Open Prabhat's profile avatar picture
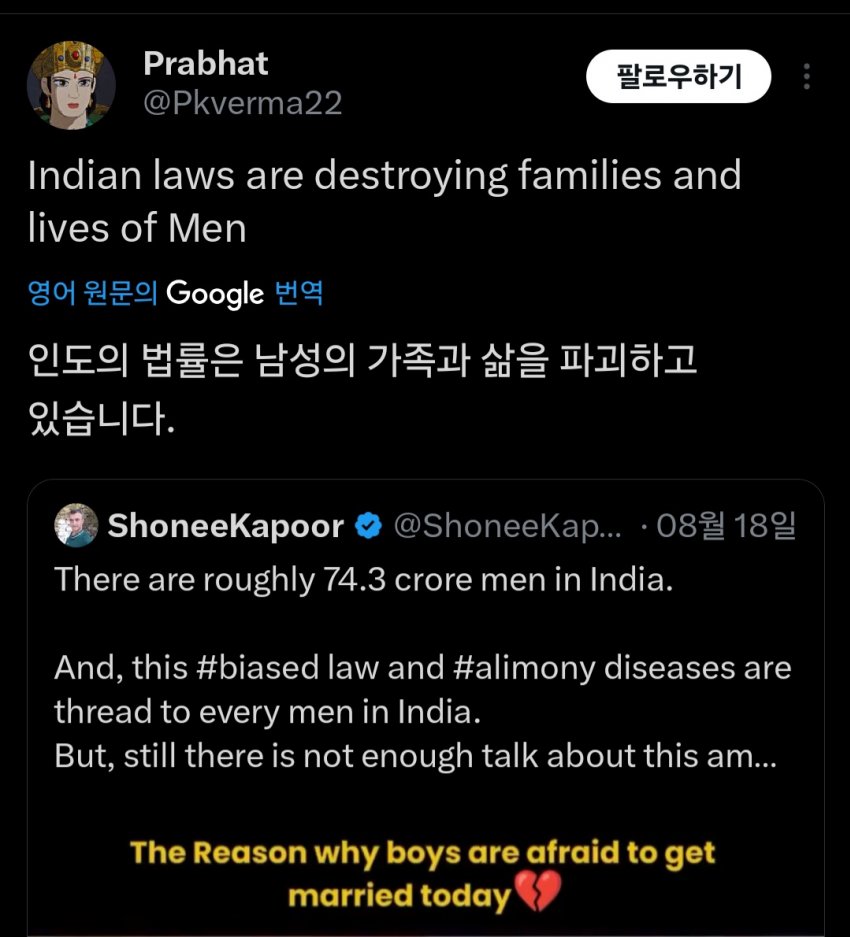Image resolution: width=850 pixels, height=937 pixels. [x=71, y=87]
